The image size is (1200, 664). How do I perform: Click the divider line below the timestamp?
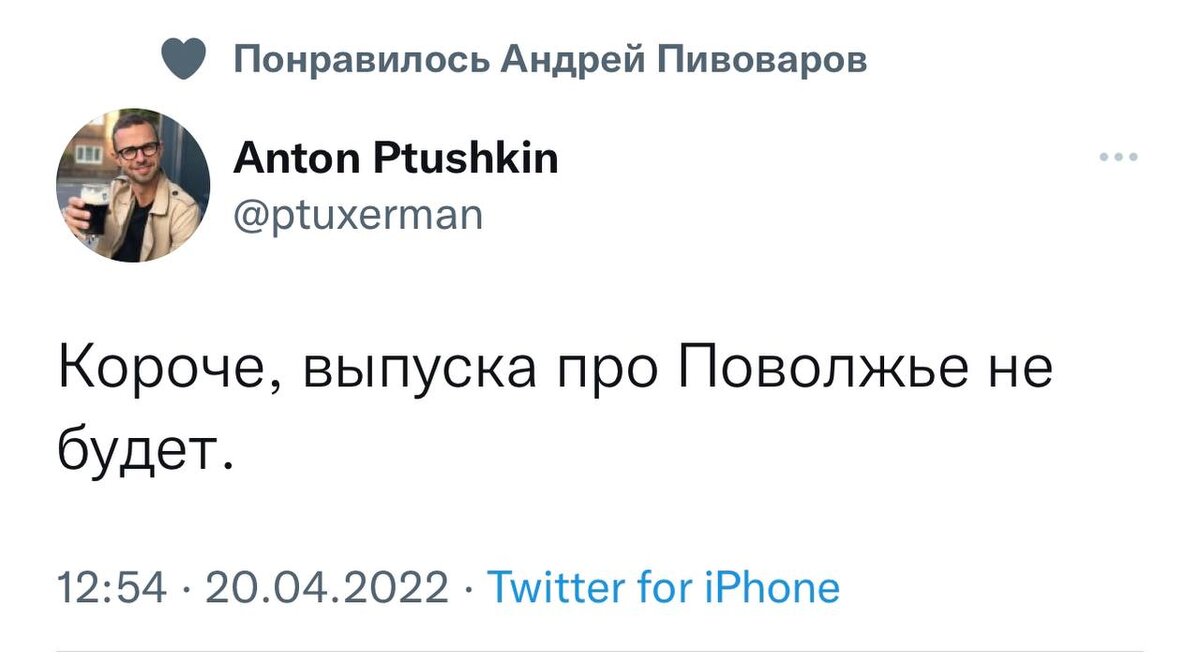[600, 652]
